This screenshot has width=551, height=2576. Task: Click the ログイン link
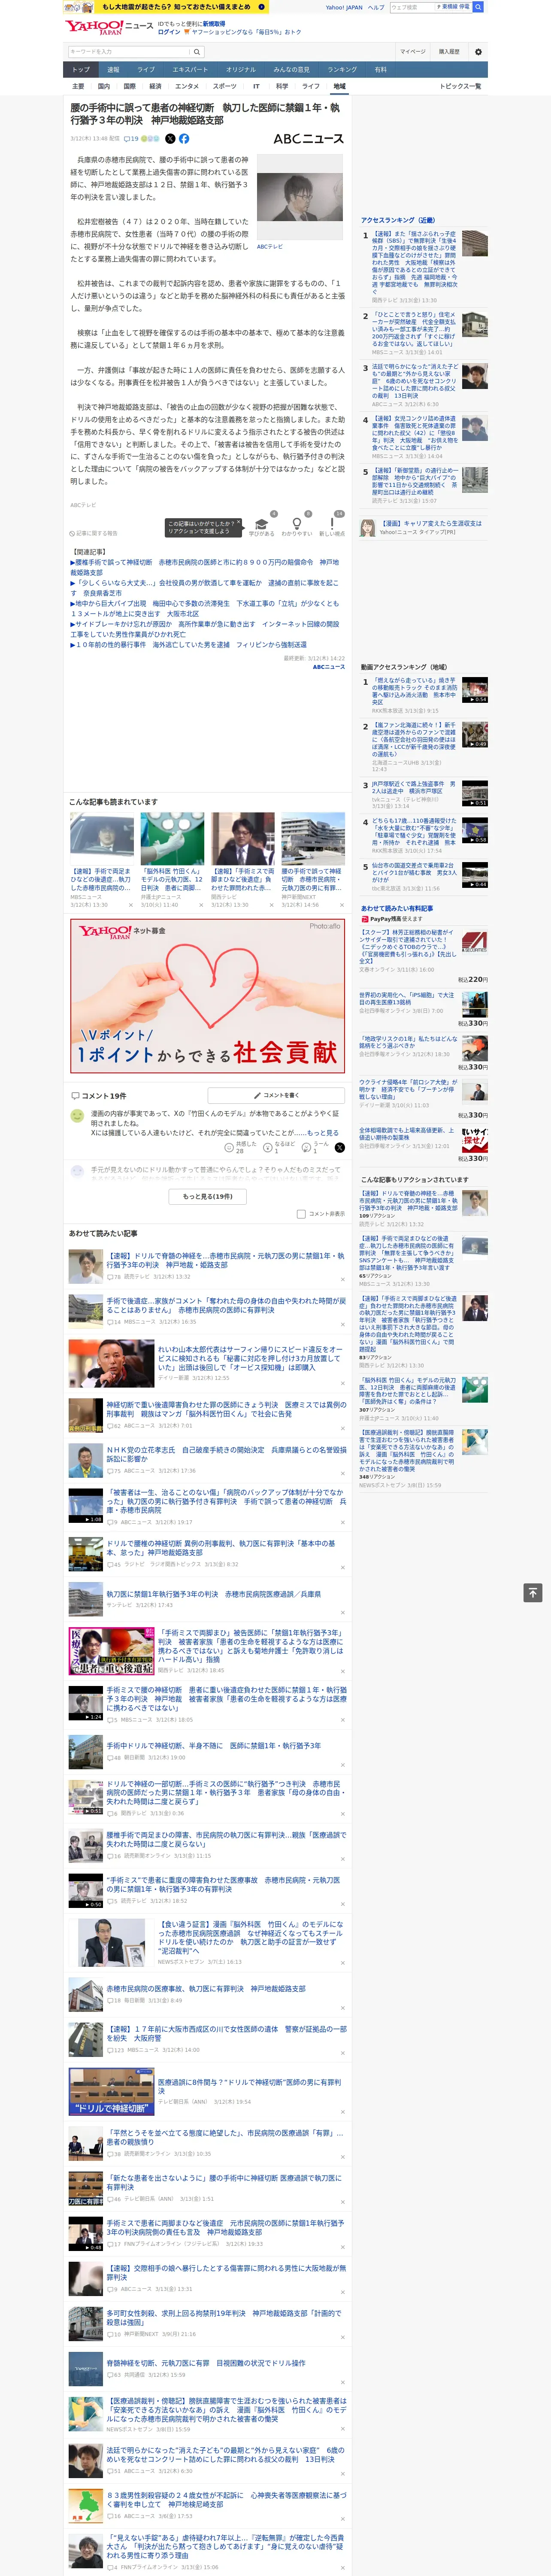pyautogui.click(x=169, y=32)
